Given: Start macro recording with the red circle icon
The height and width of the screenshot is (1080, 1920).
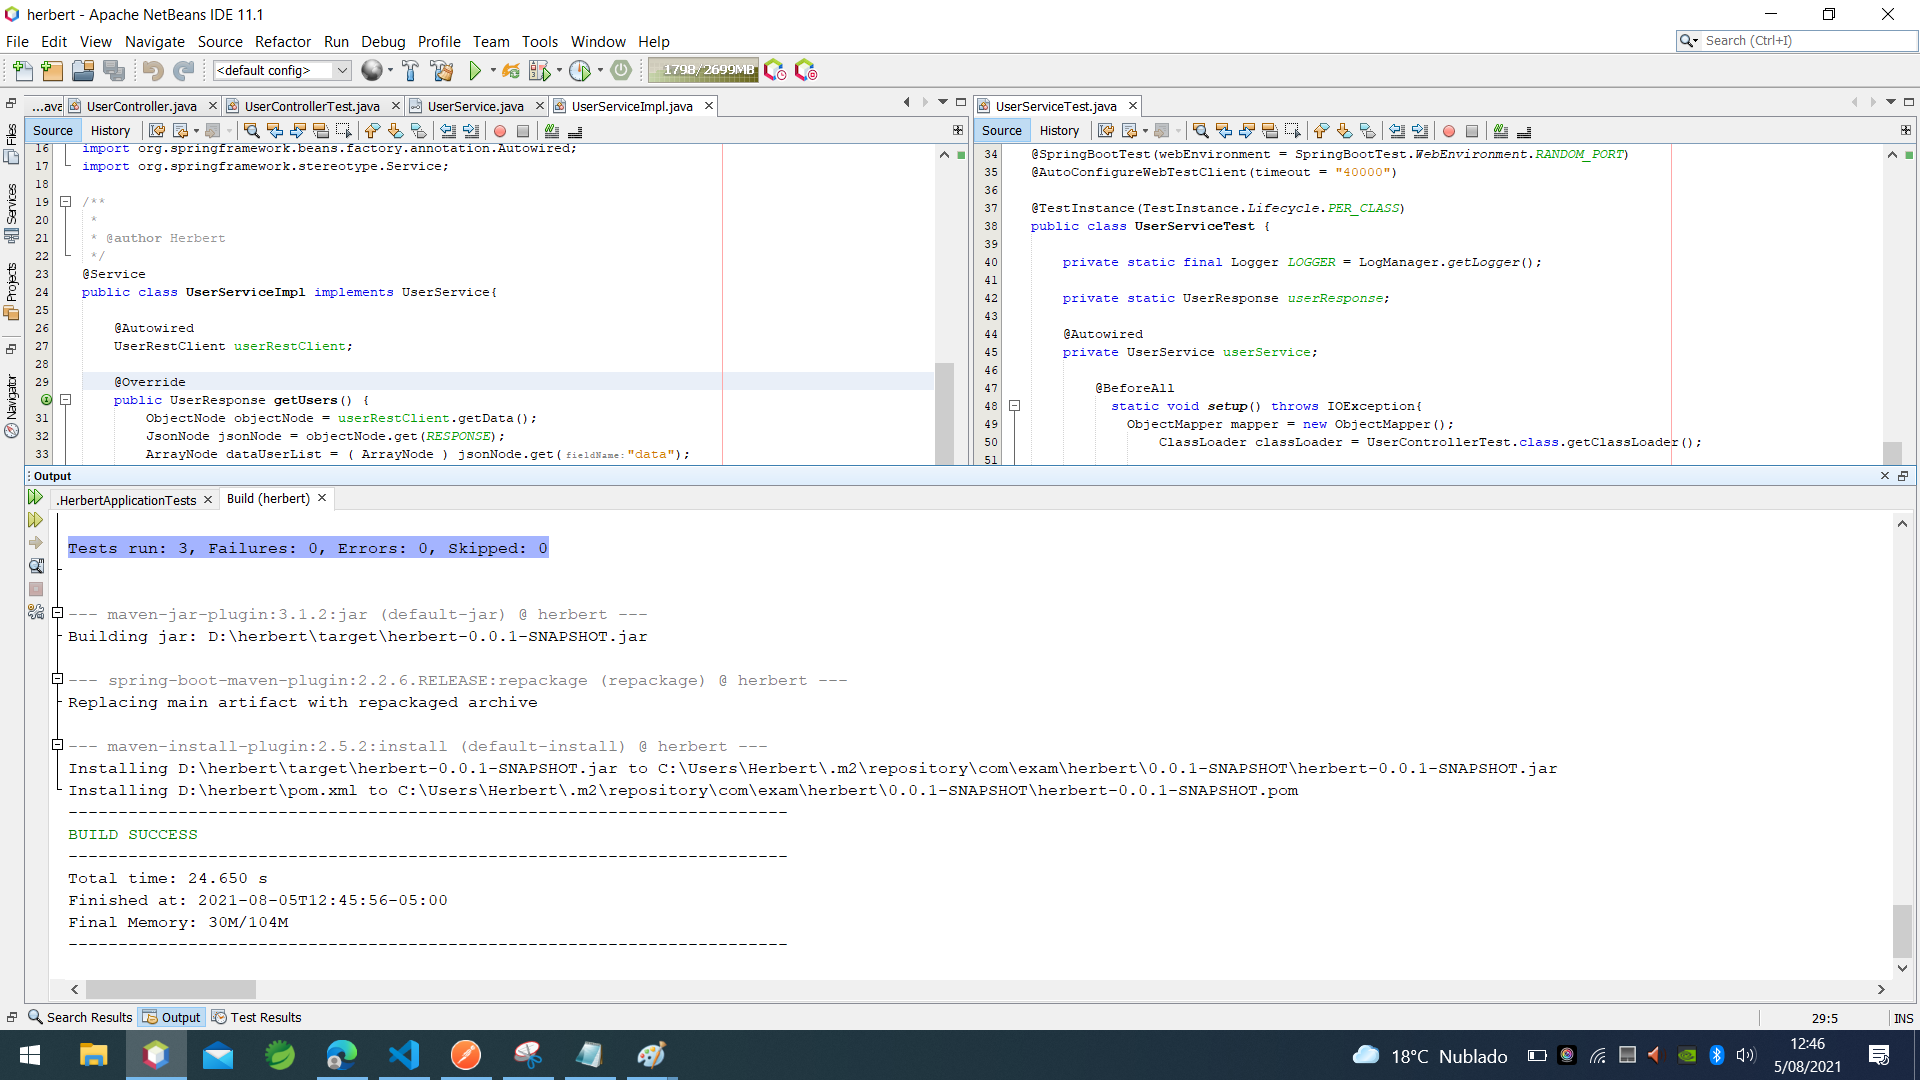Looking at the screenshot, I should pyautogui.click(x=499, y=131).
